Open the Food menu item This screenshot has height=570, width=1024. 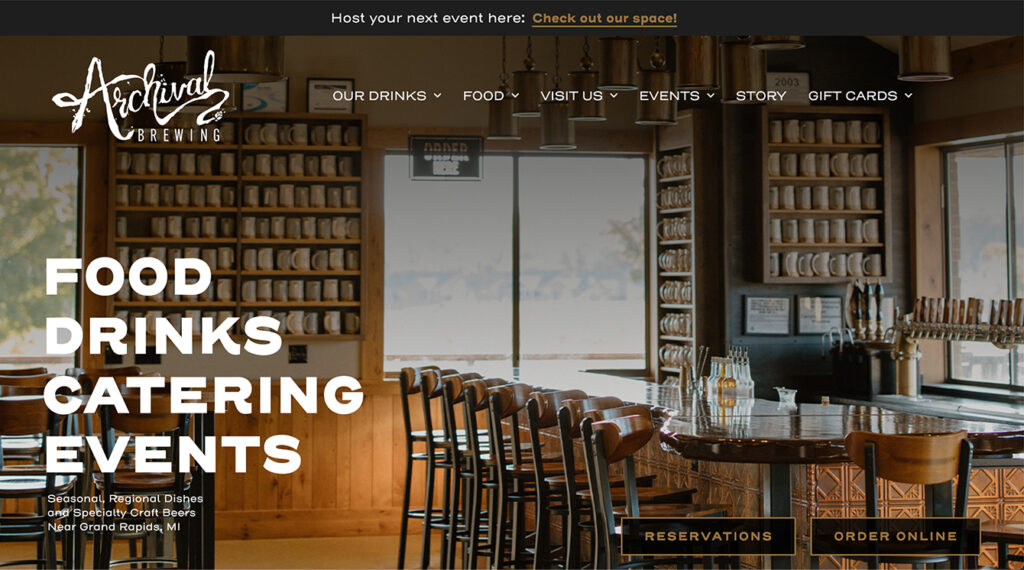(483, 96)
